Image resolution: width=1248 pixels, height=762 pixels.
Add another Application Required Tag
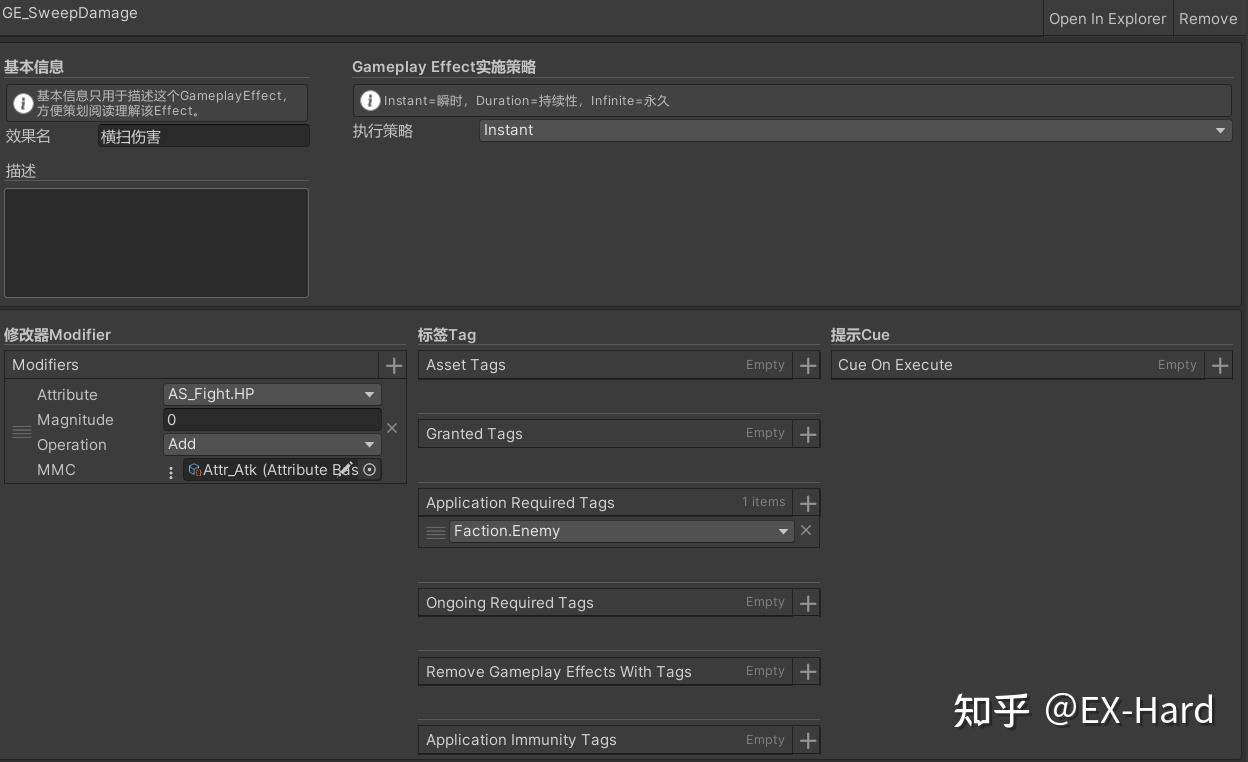tap(807, 502)
